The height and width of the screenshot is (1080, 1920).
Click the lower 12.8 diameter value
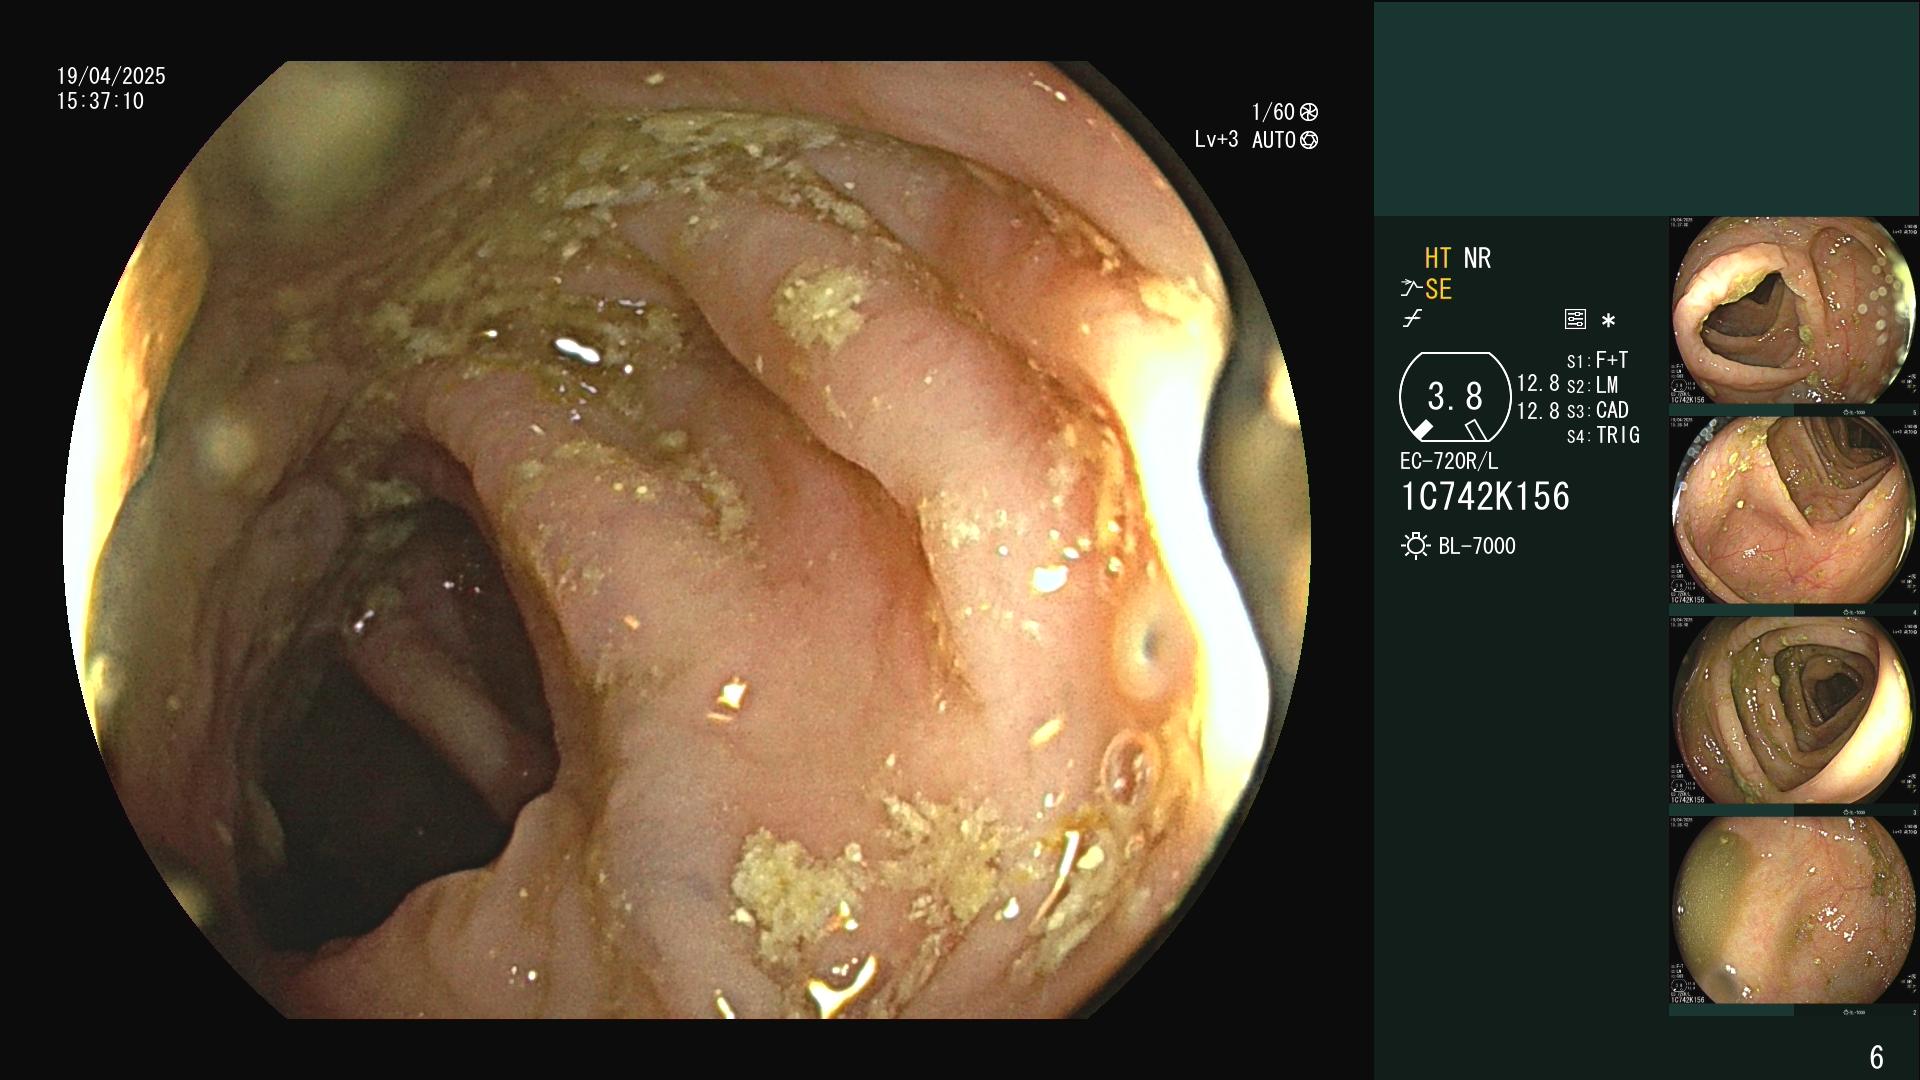point(1538,410)
